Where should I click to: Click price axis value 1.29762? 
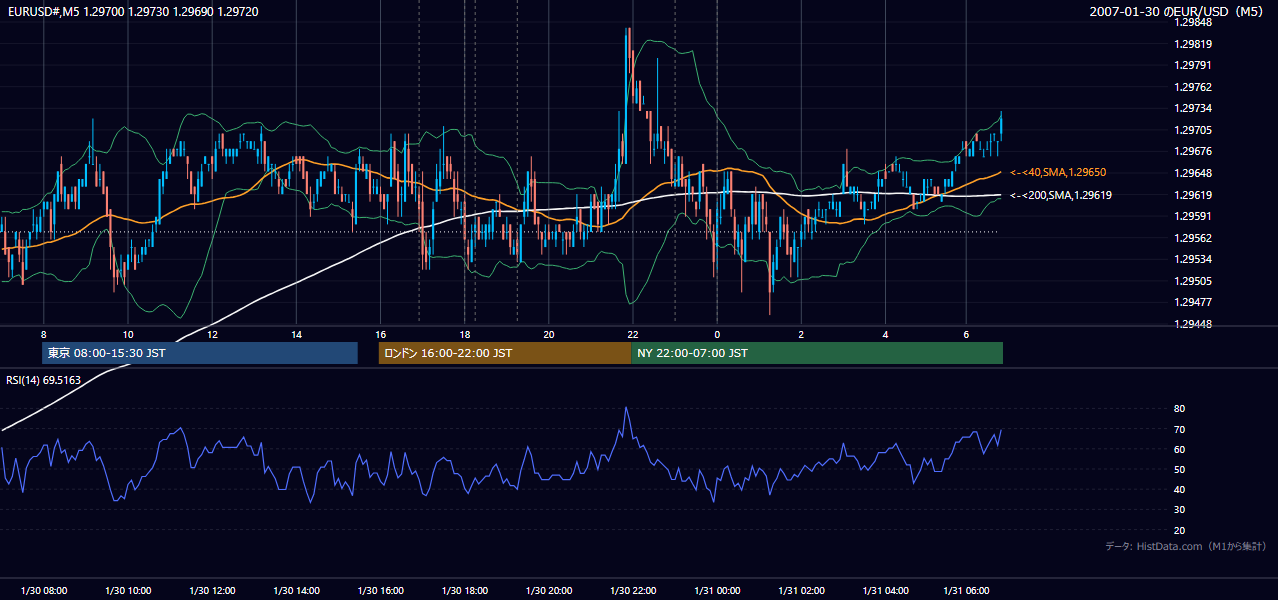pos(1193,87)
